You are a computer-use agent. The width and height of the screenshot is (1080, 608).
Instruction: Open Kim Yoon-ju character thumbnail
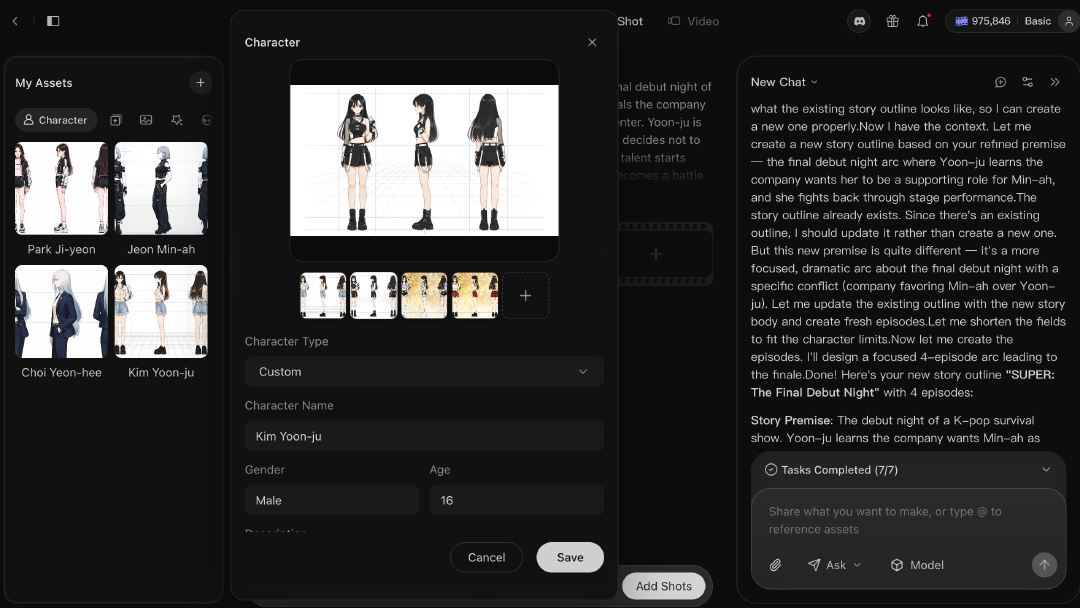tap(161, 311)
